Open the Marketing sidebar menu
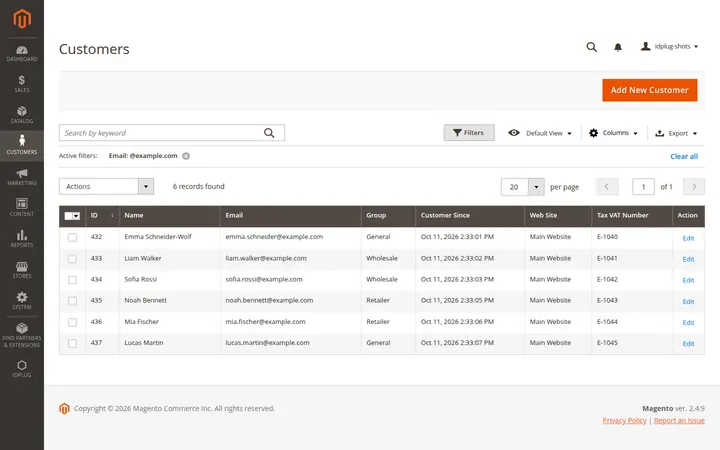The width and height of the screenshot is (720, 450). [x=22, y=177]
